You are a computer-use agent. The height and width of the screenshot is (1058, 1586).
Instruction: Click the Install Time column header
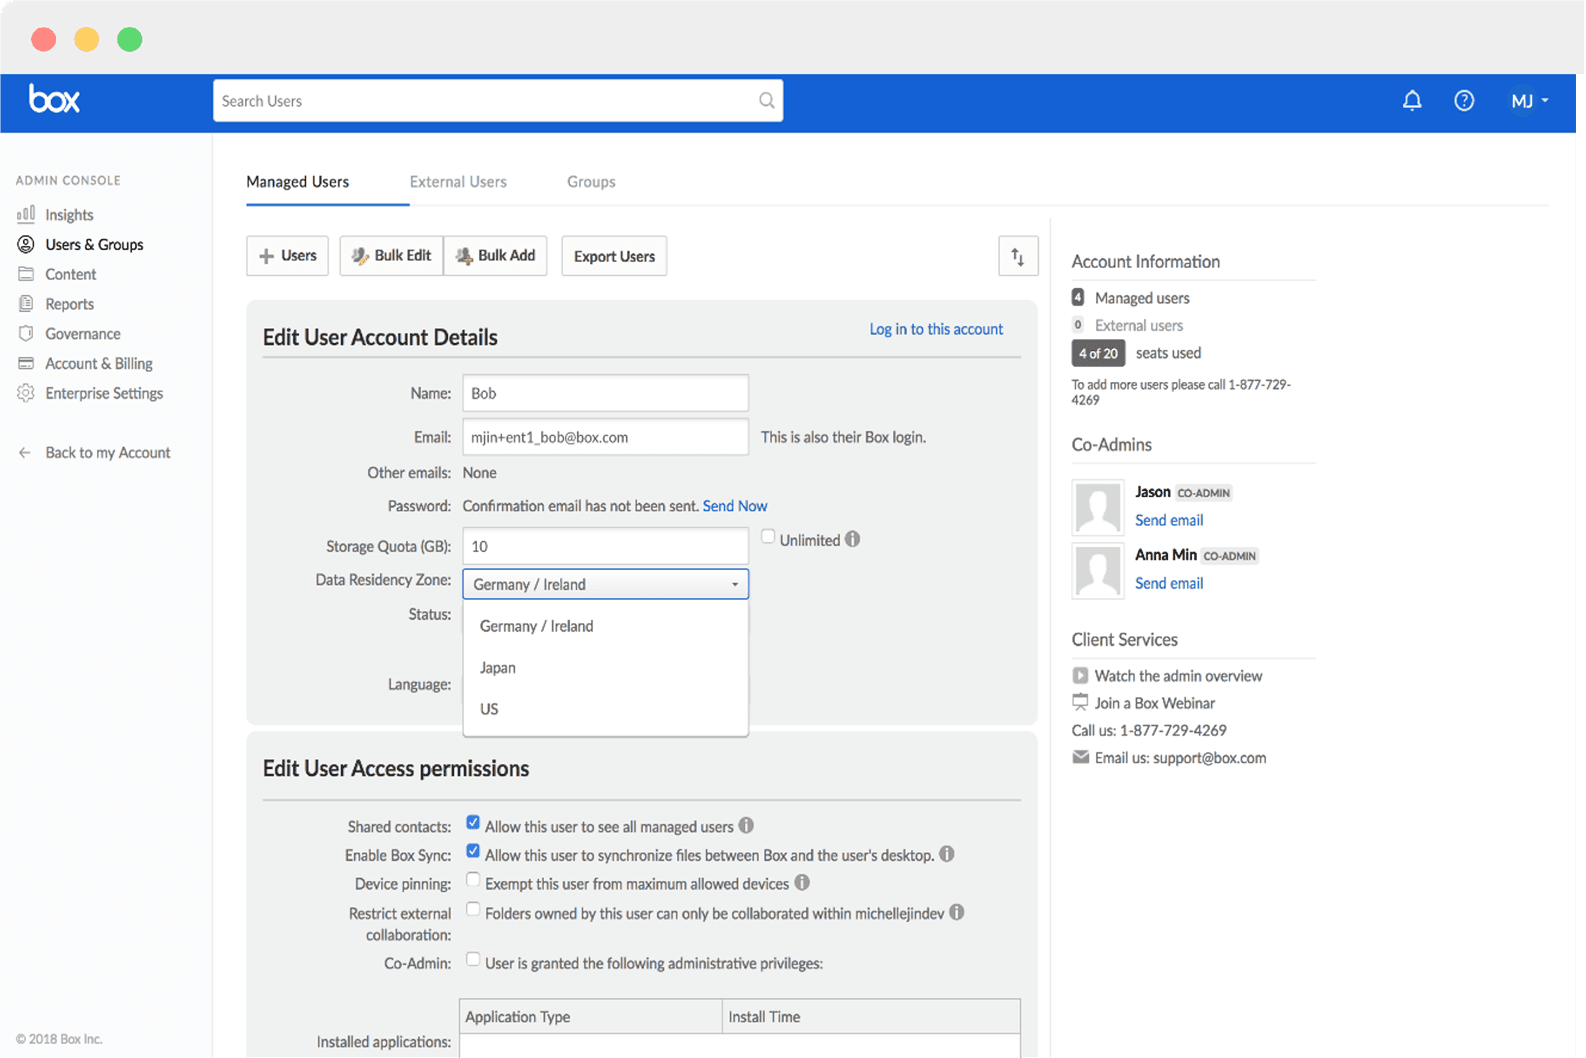(x=871, y=1016)
